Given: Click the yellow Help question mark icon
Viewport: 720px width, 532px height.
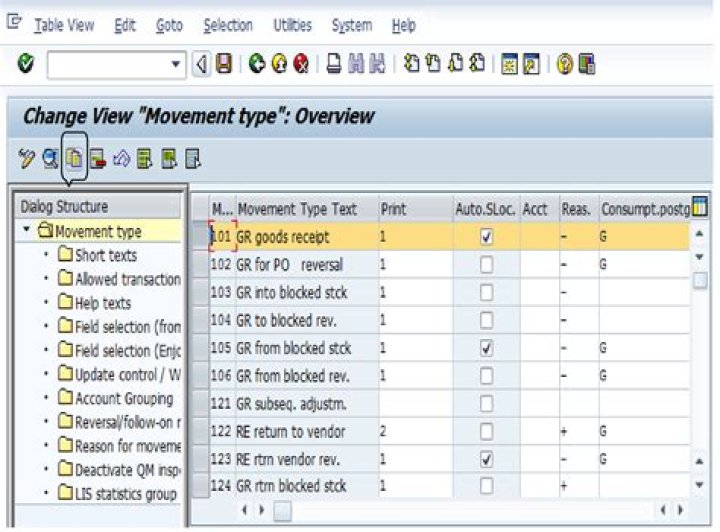Looking at the screenshot, I should pyautogui.click(x=565, y=64).
